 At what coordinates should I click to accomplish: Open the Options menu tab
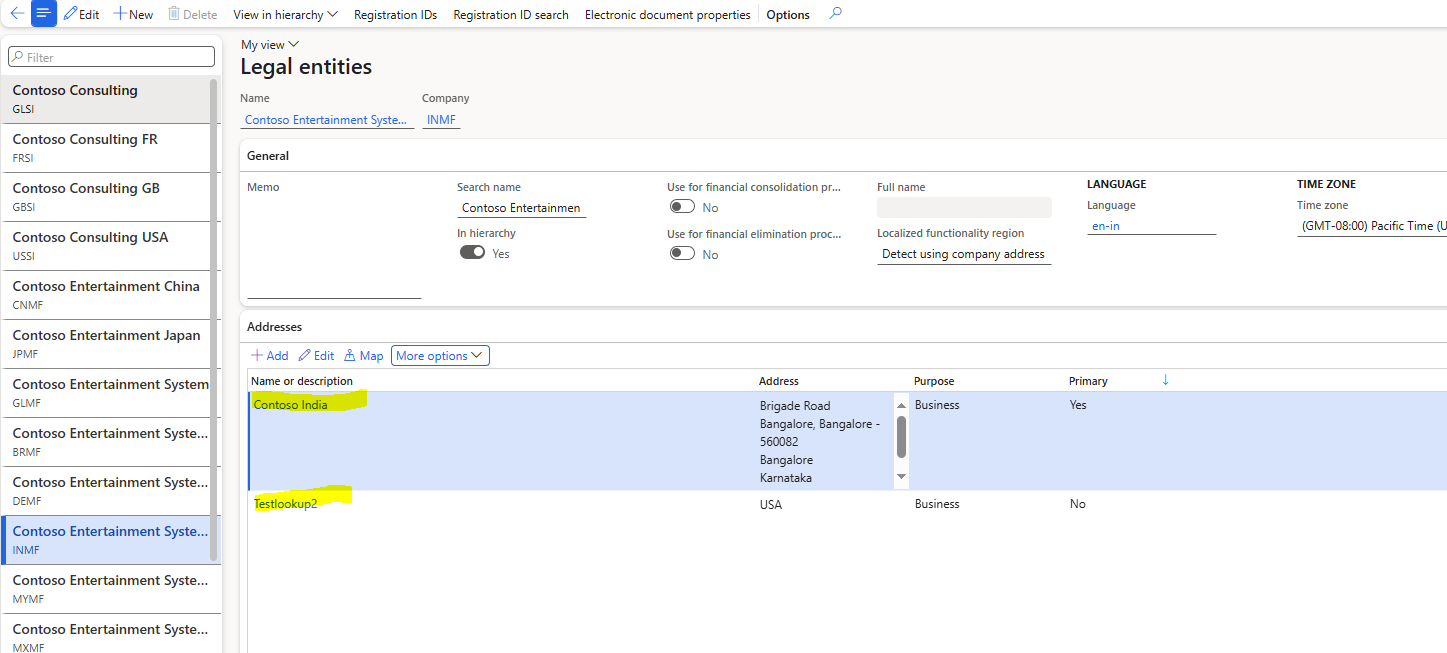pos(788,14)
